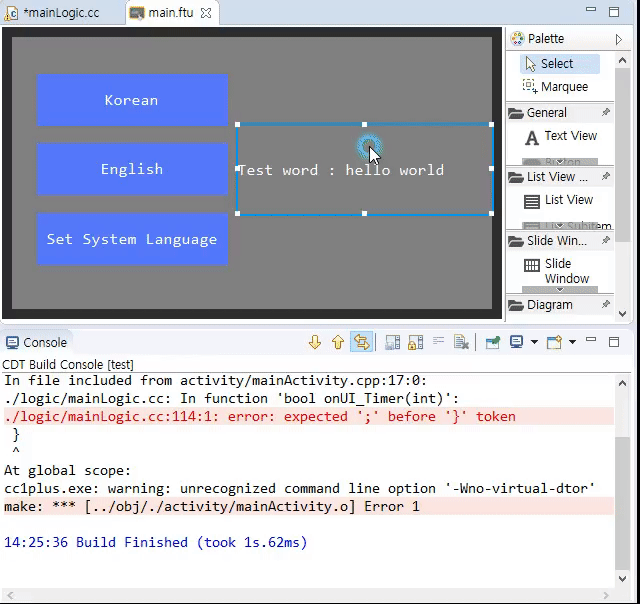Click the console scrollbar up arrow
The image size is (640, 604).
(622, 383)
